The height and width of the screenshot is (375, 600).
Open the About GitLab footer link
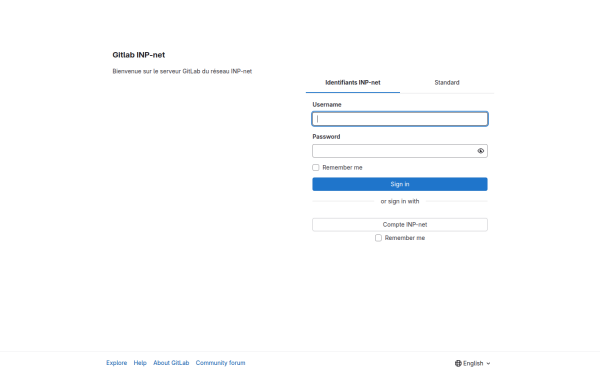171,363
